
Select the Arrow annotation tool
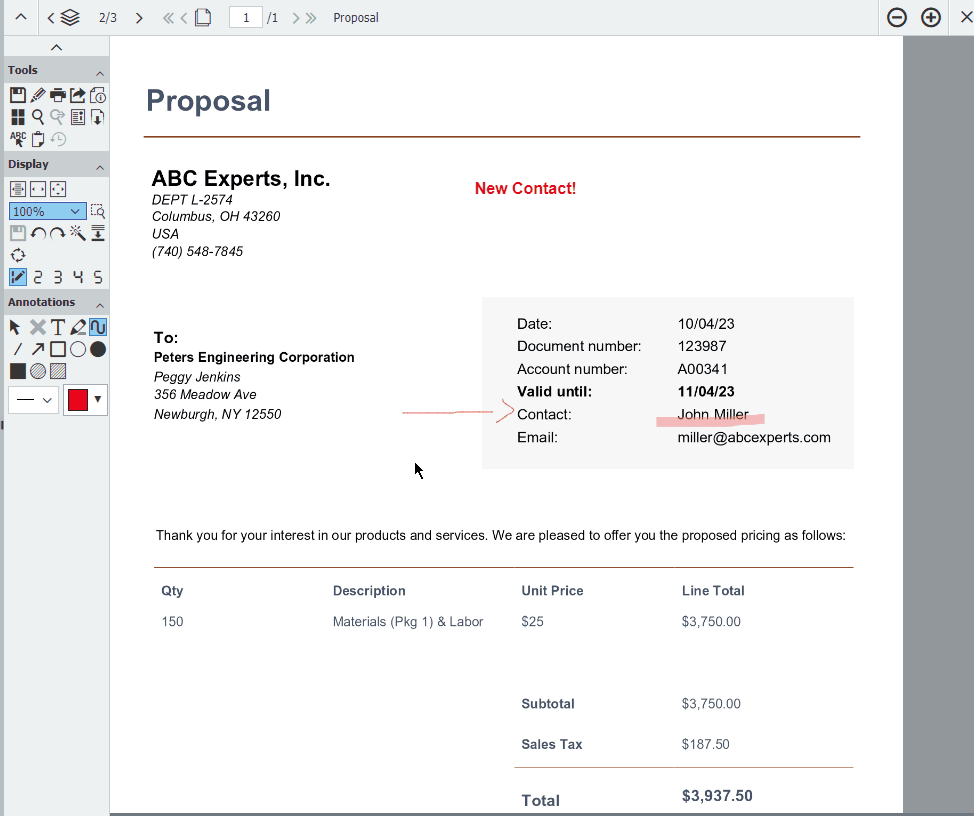(x=37, y=349)
